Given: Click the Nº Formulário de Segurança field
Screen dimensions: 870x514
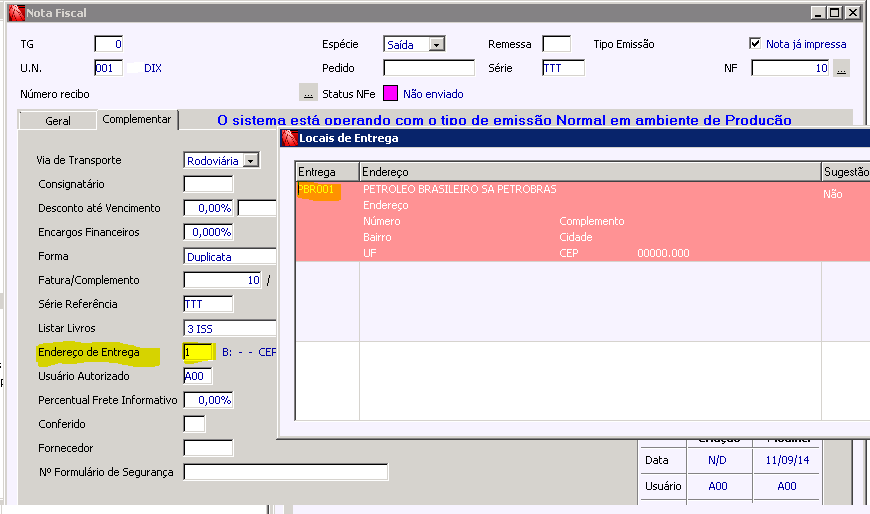Looking at the screenshot, I should (286, 472).
